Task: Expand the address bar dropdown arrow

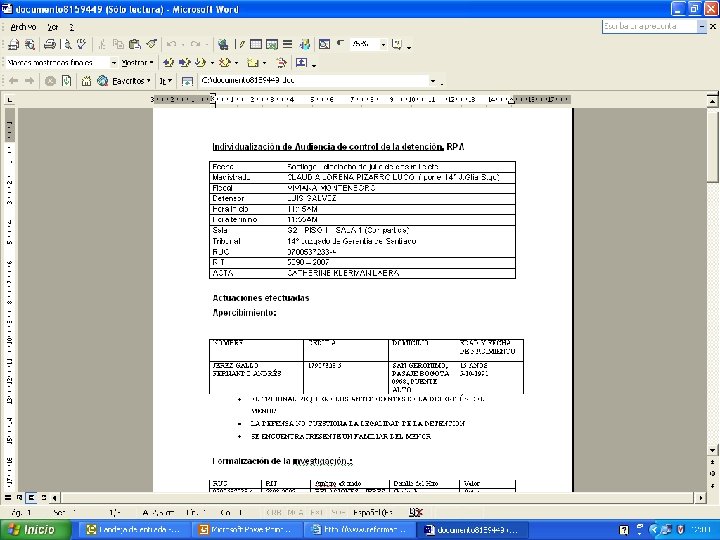Action: (433, 81)
